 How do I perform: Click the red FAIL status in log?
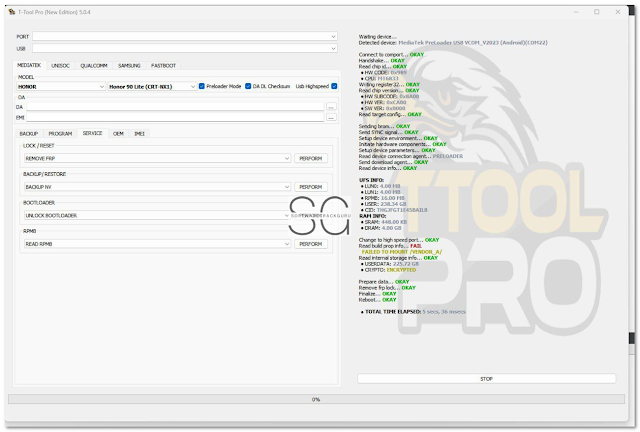416,246
